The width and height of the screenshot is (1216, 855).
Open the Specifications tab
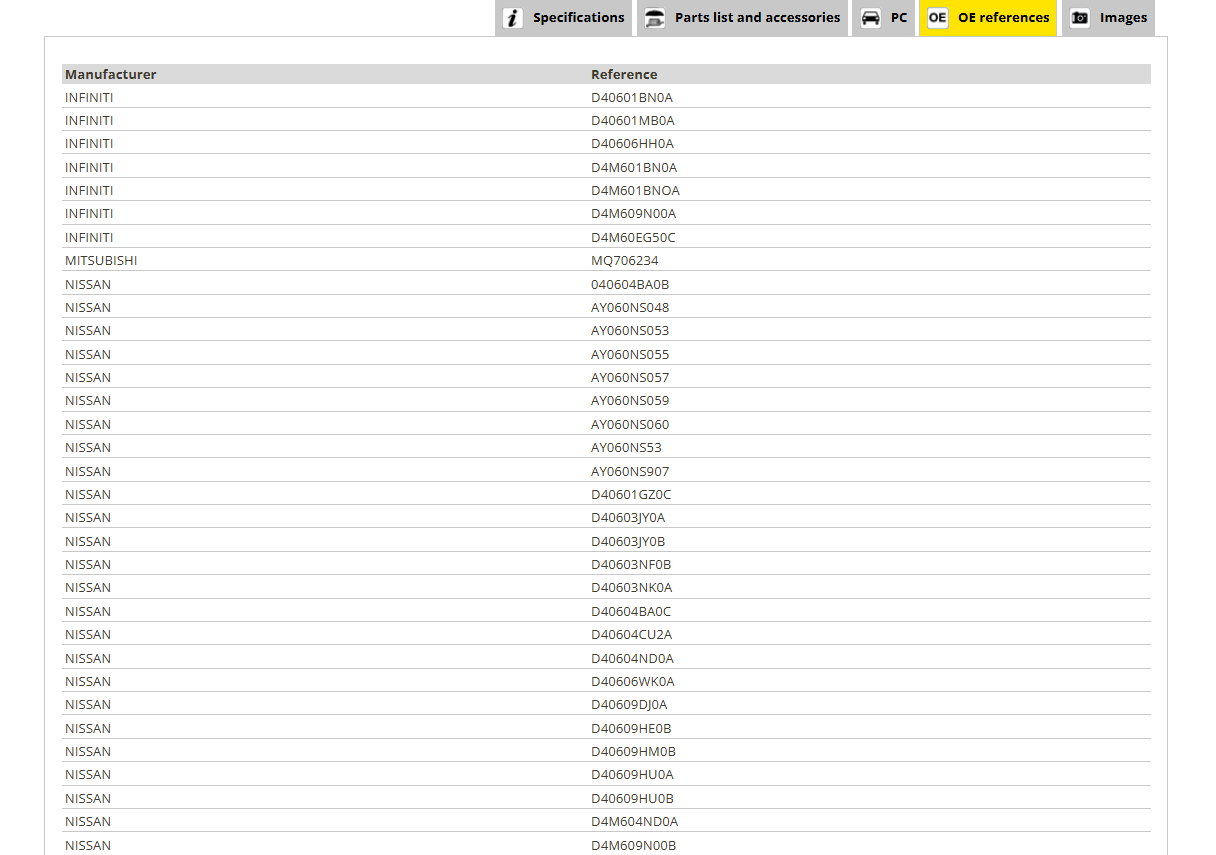click(563, 18)
